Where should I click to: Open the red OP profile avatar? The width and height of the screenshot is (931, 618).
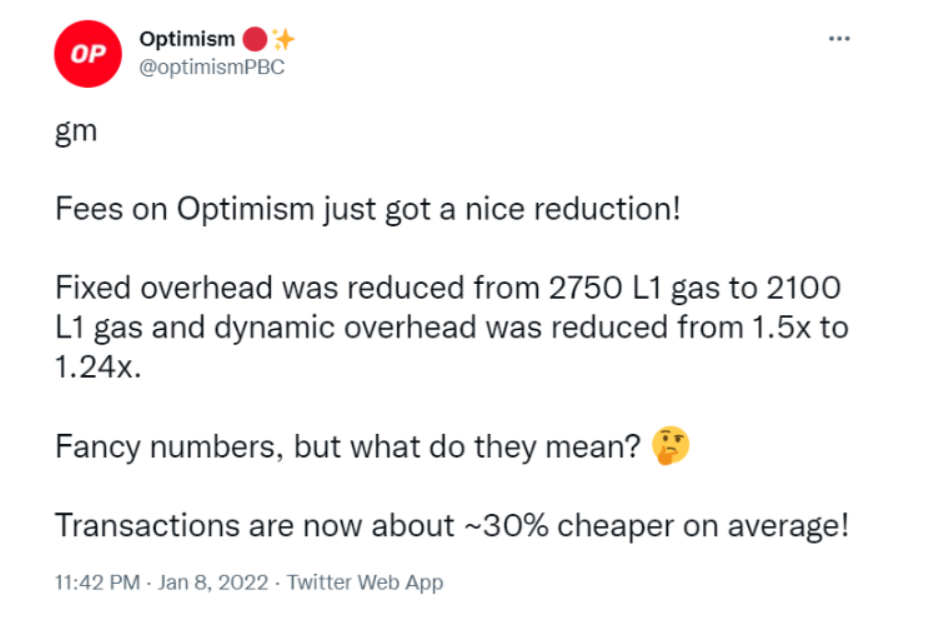tap(88, 54)
